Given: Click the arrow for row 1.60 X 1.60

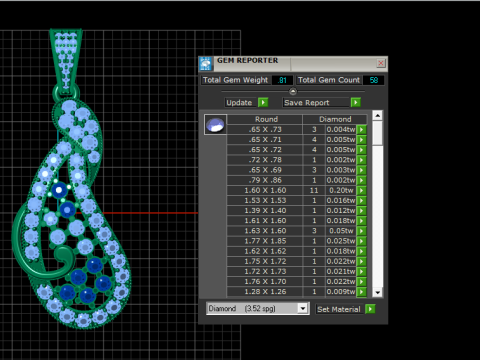Looking at the screenshot, I should (x=361, y=190).
